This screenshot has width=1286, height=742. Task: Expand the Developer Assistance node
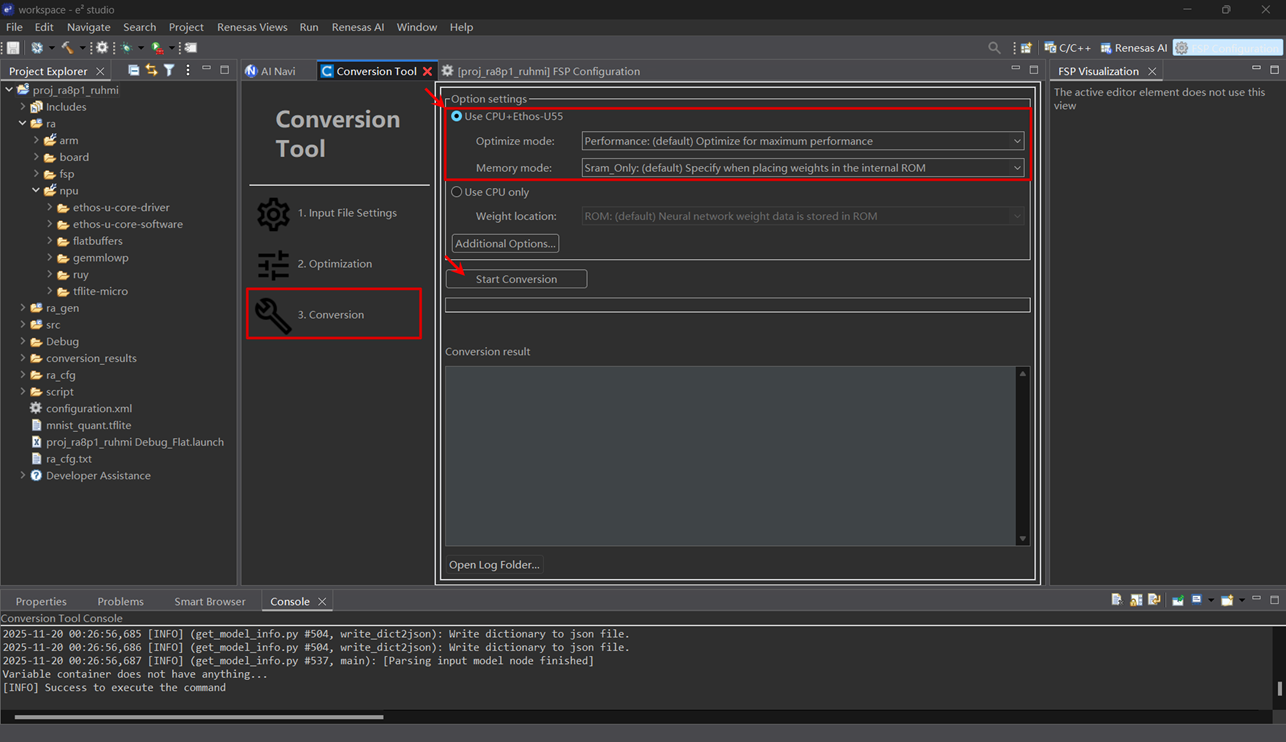click(23, 475)
